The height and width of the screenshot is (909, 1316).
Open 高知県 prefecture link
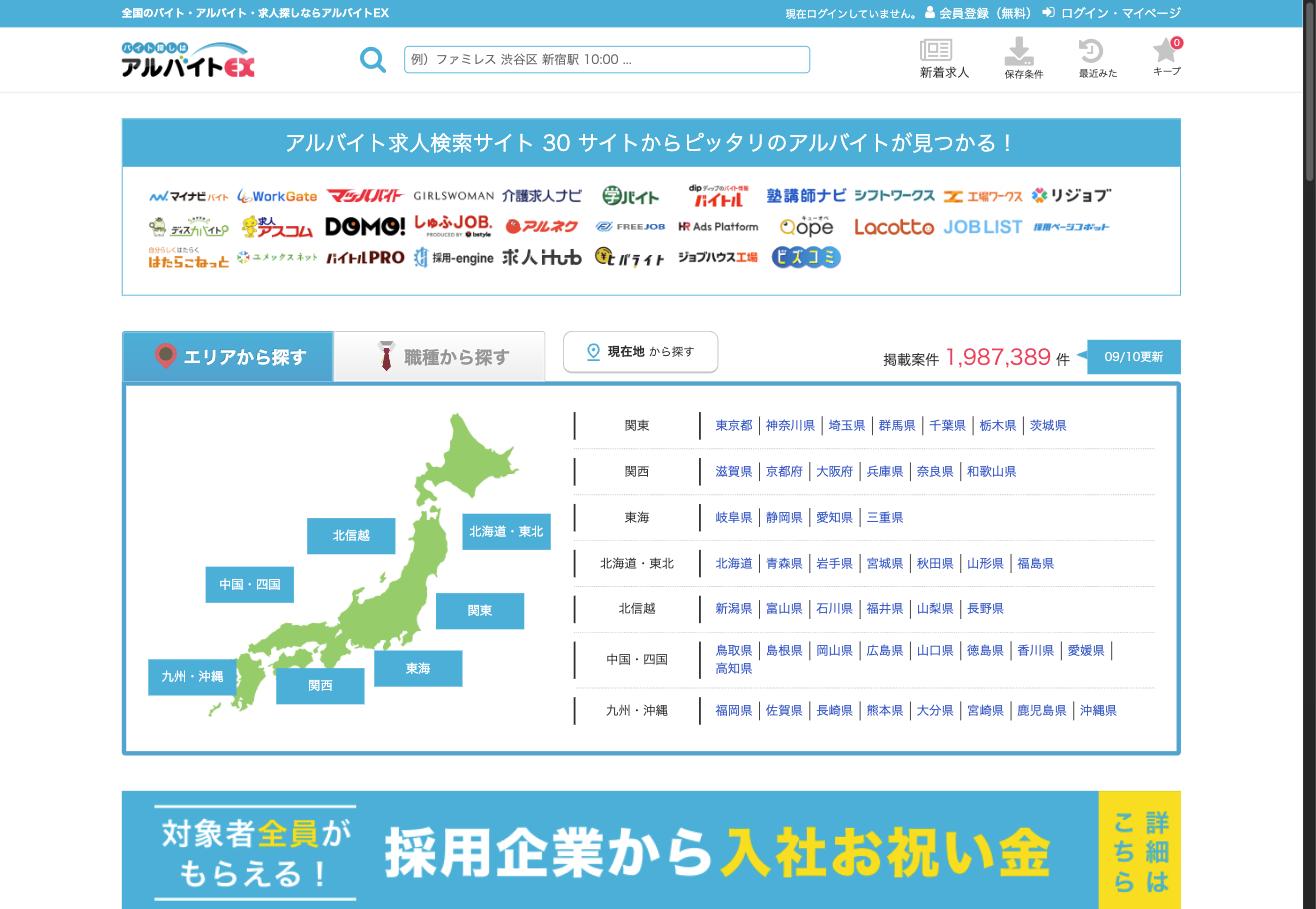(733, 668)
